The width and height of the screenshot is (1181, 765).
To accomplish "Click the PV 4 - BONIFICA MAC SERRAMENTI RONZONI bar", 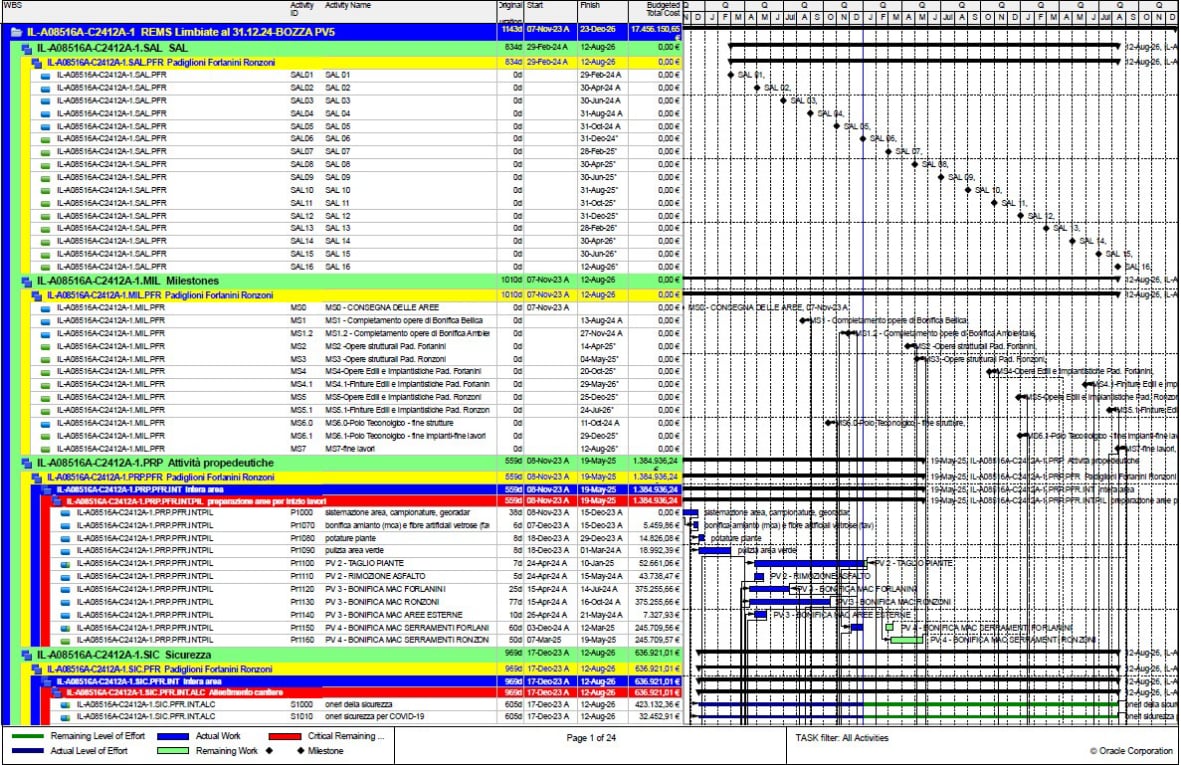I will tap(907, 640).
